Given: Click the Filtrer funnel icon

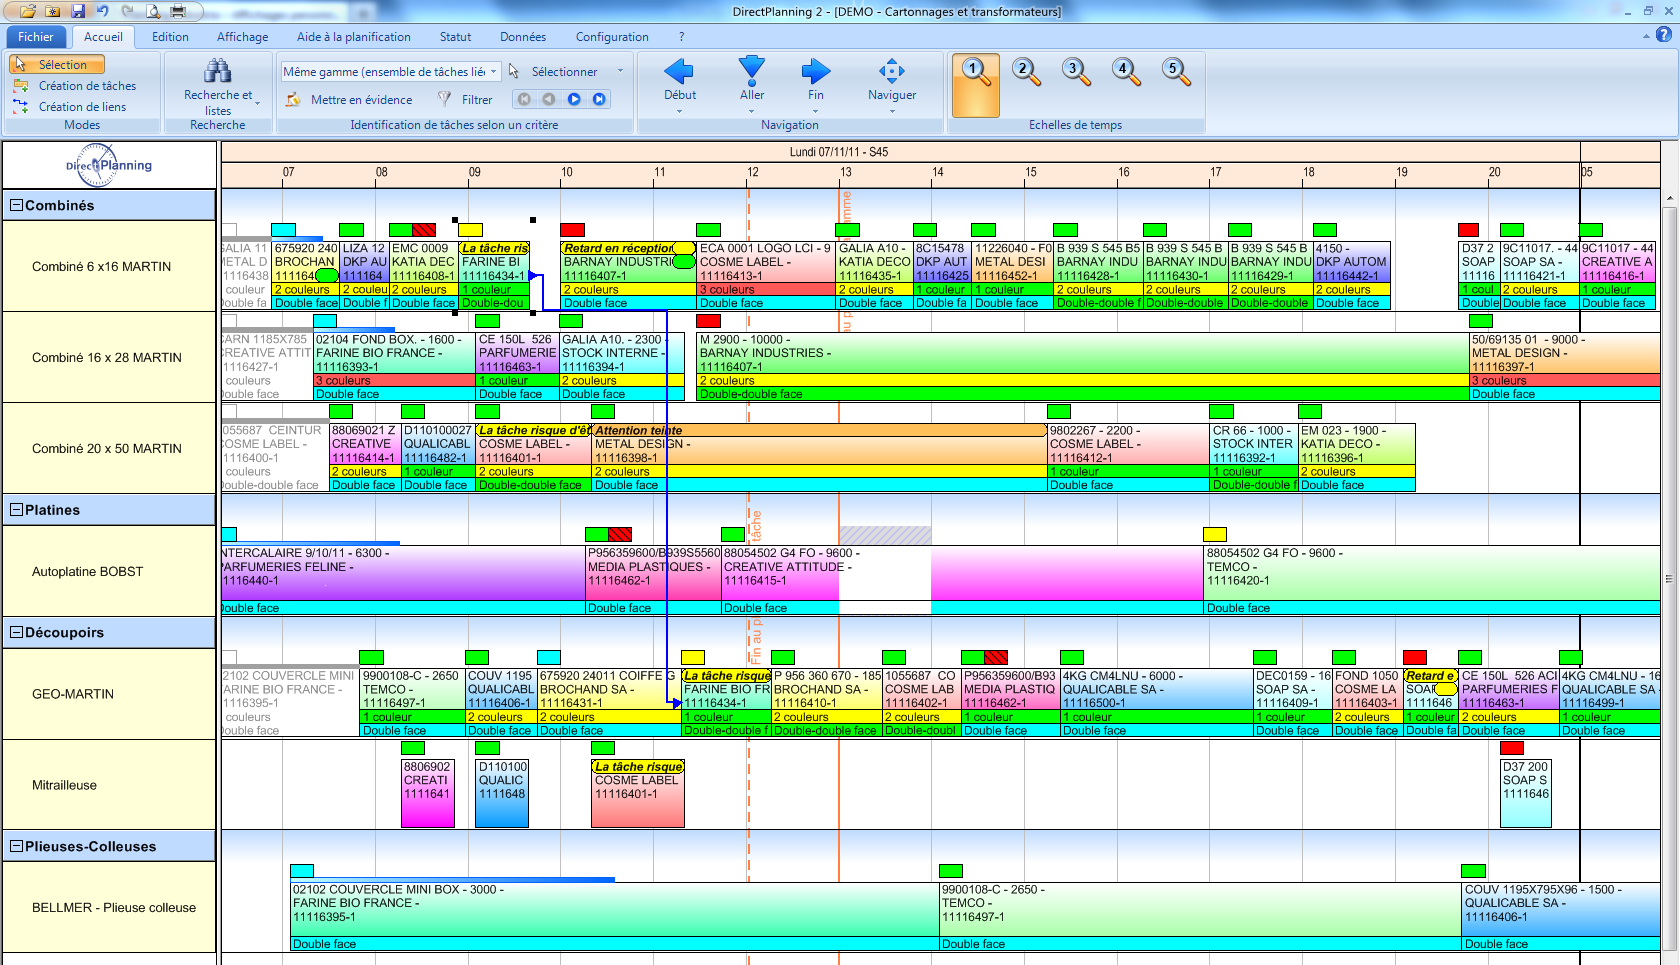Looking at the screenshot, I should (445, 99).
